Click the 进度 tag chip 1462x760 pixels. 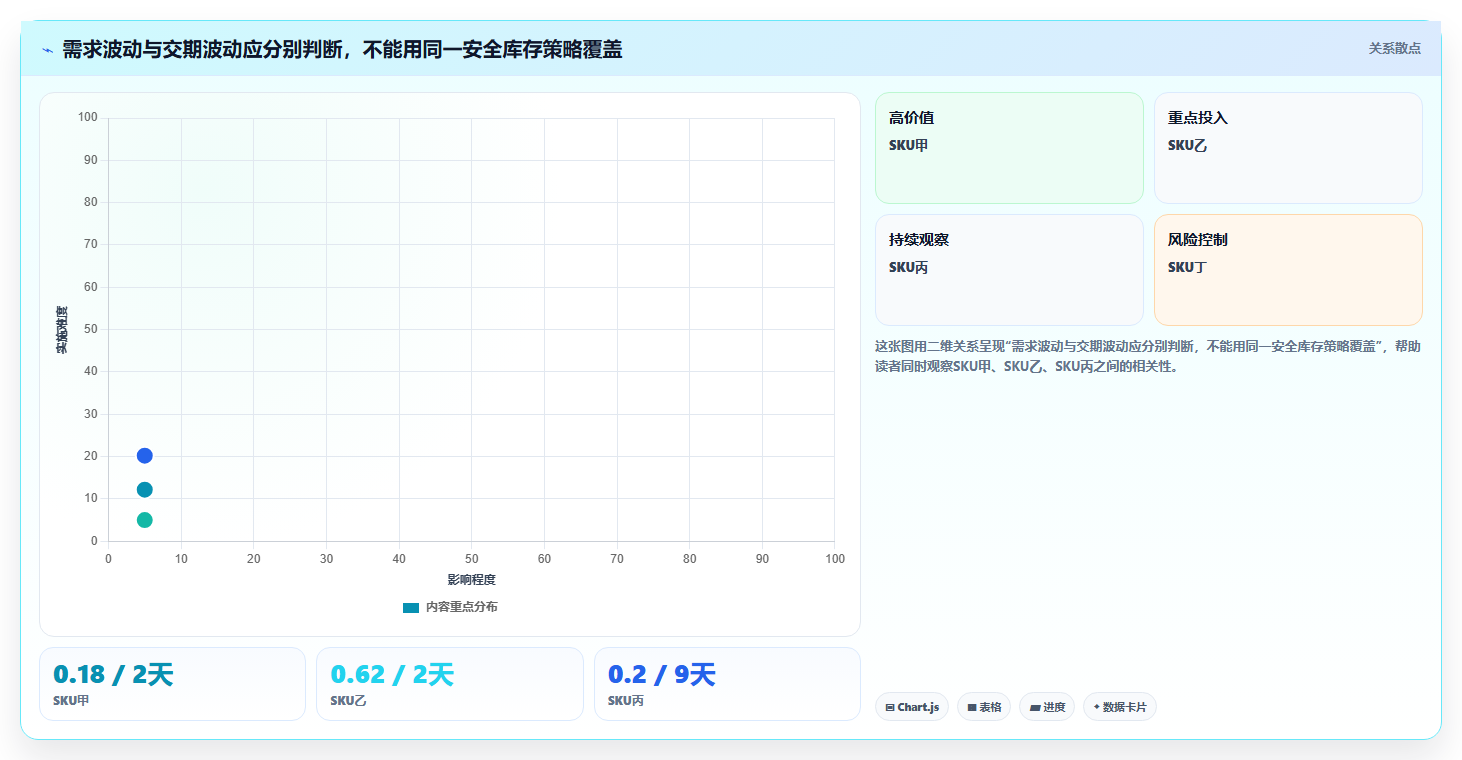coord(1047,707)
